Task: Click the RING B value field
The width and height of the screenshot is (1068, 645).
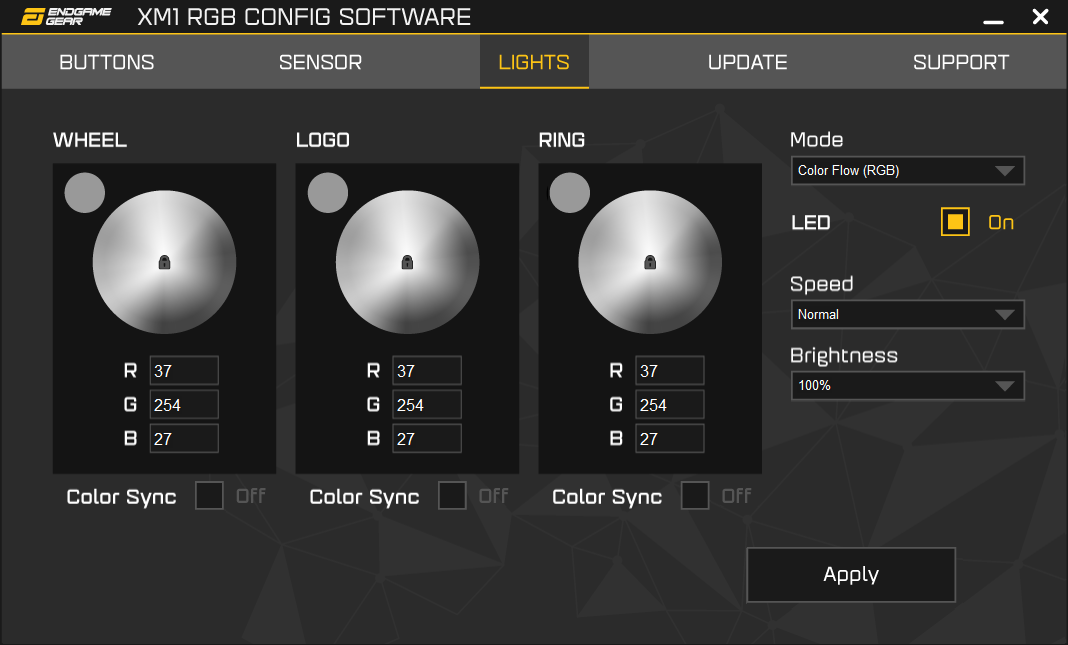Action: [x=670, y=439]
